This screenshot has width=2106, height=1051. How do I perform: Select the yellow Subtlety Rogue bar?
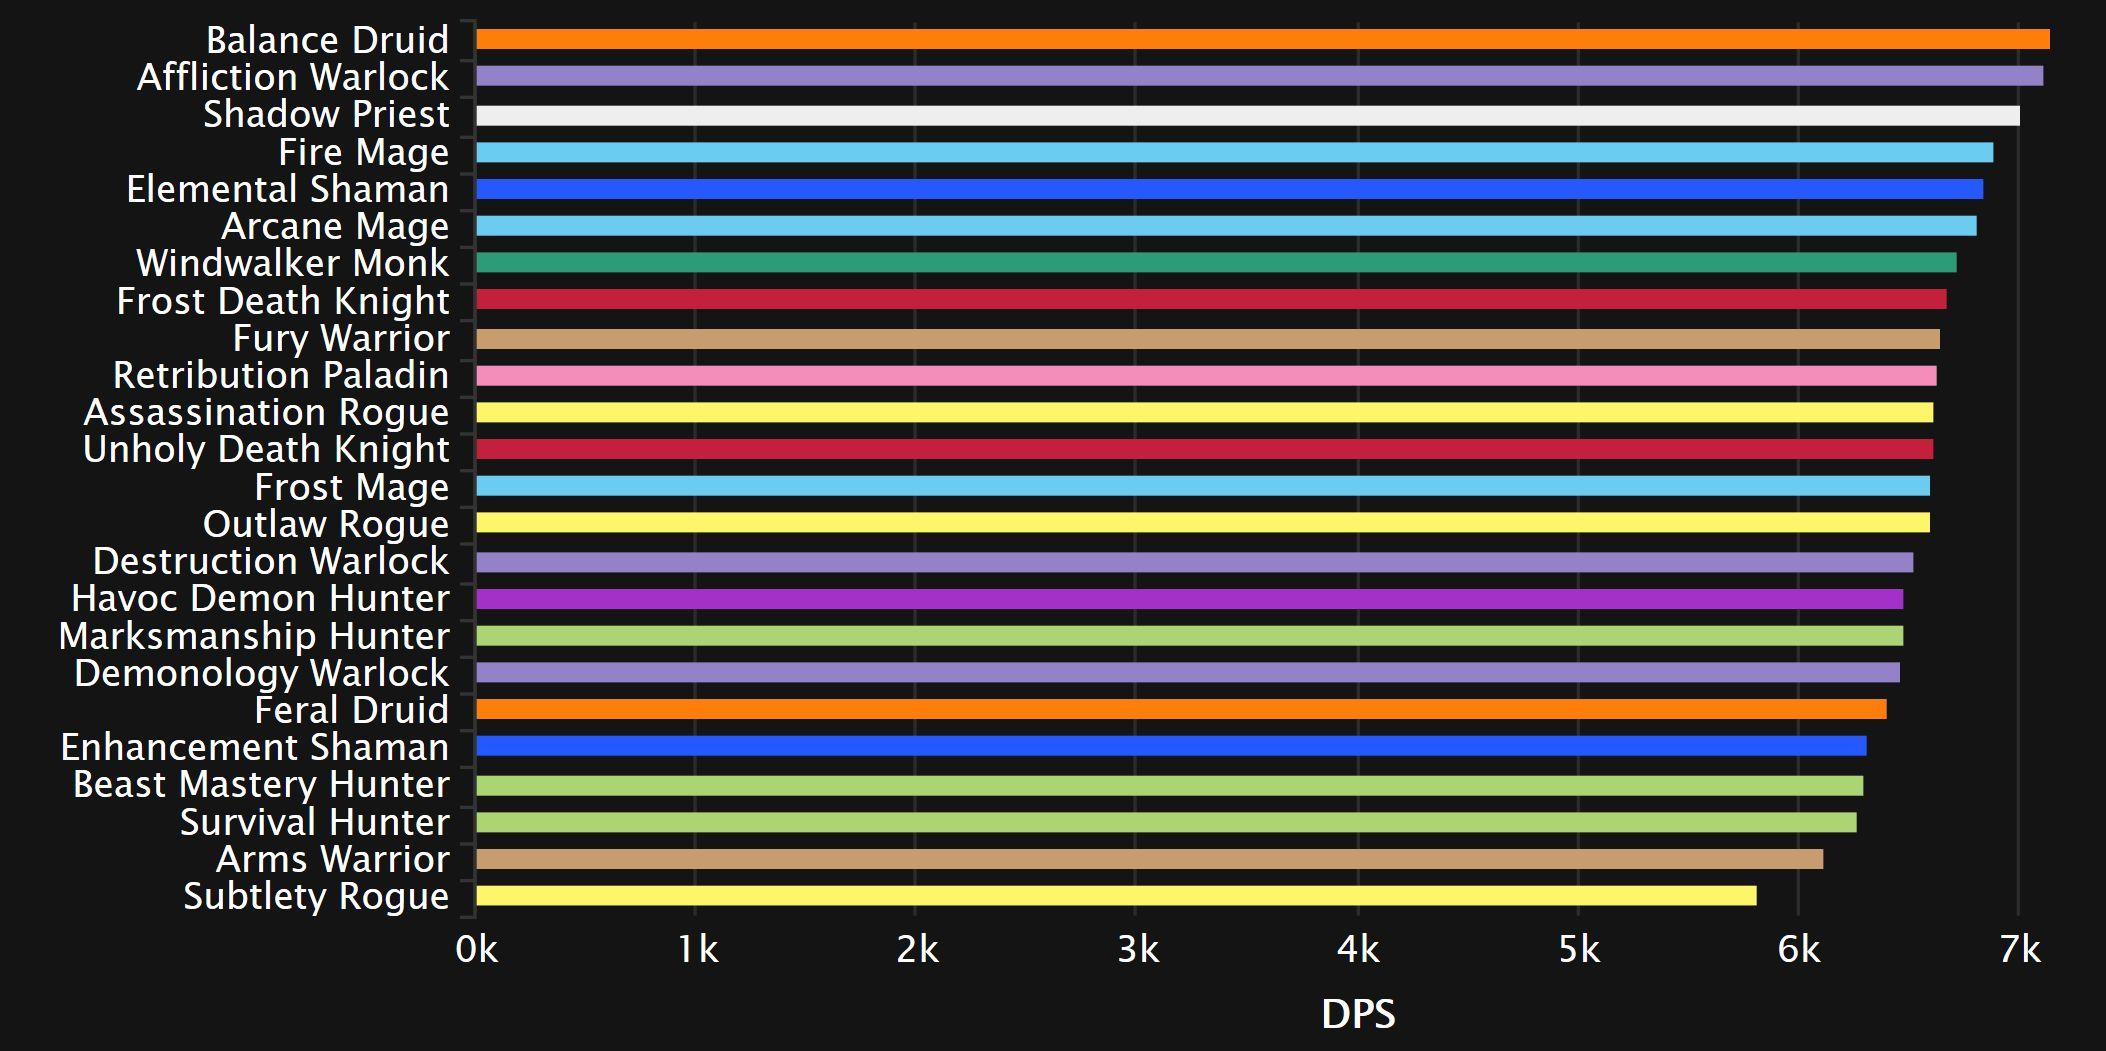pyautogui.click(x=1116, y=896)
